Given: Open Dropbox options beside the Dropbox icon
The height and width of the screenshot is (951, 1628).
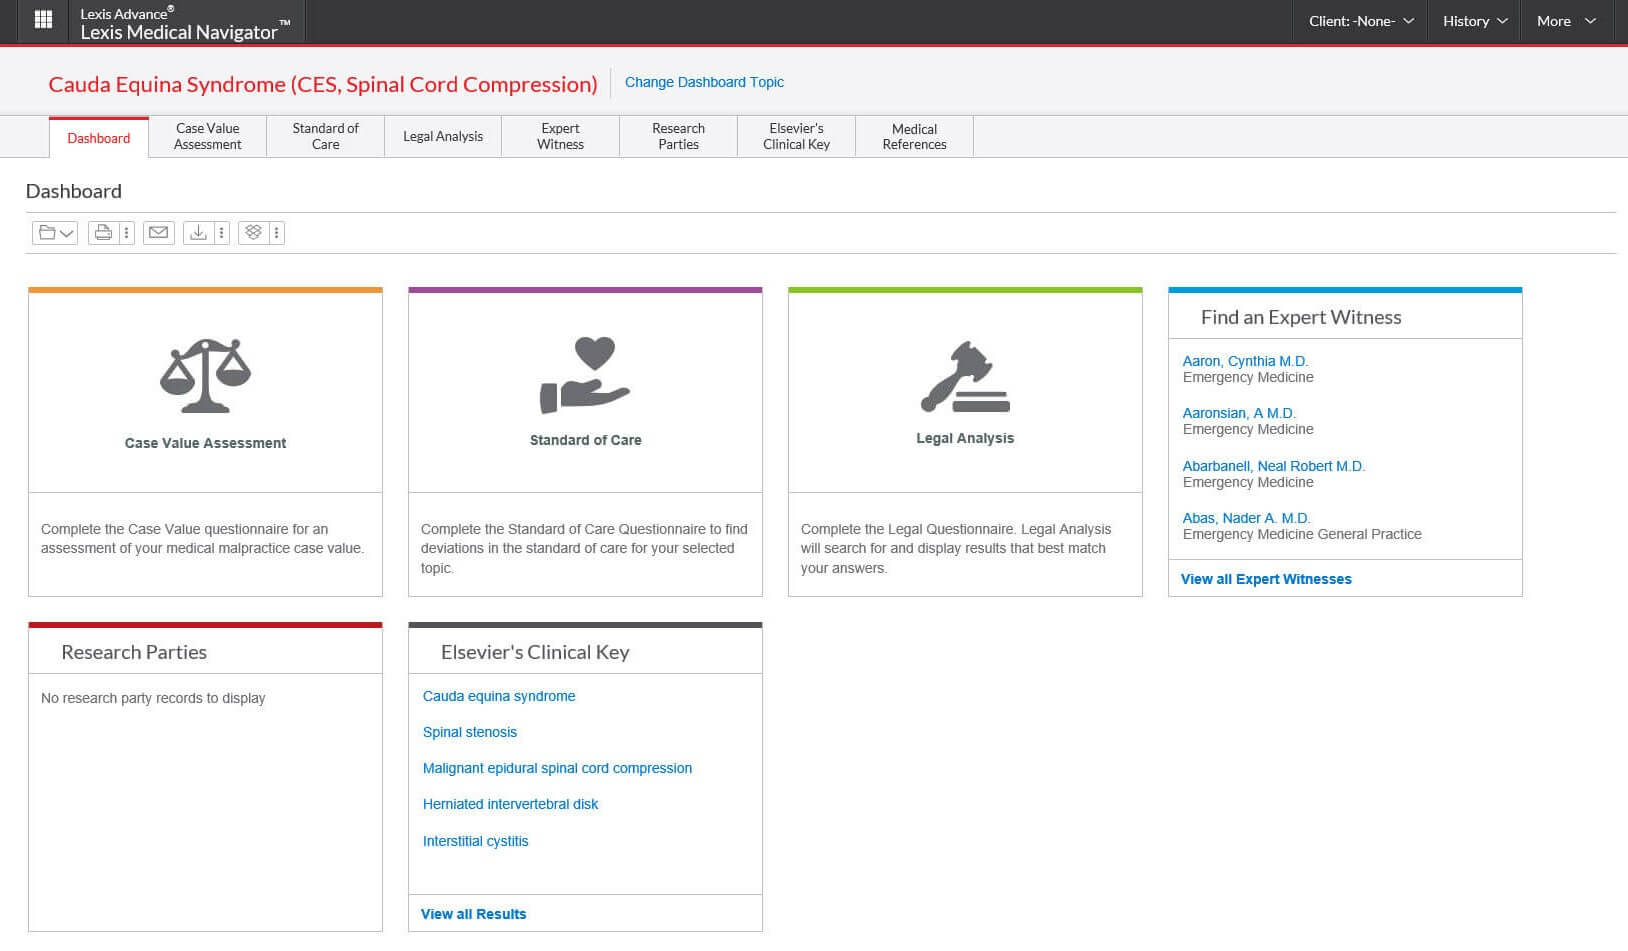Looking at the screenshot, I should tap(277, 233).
